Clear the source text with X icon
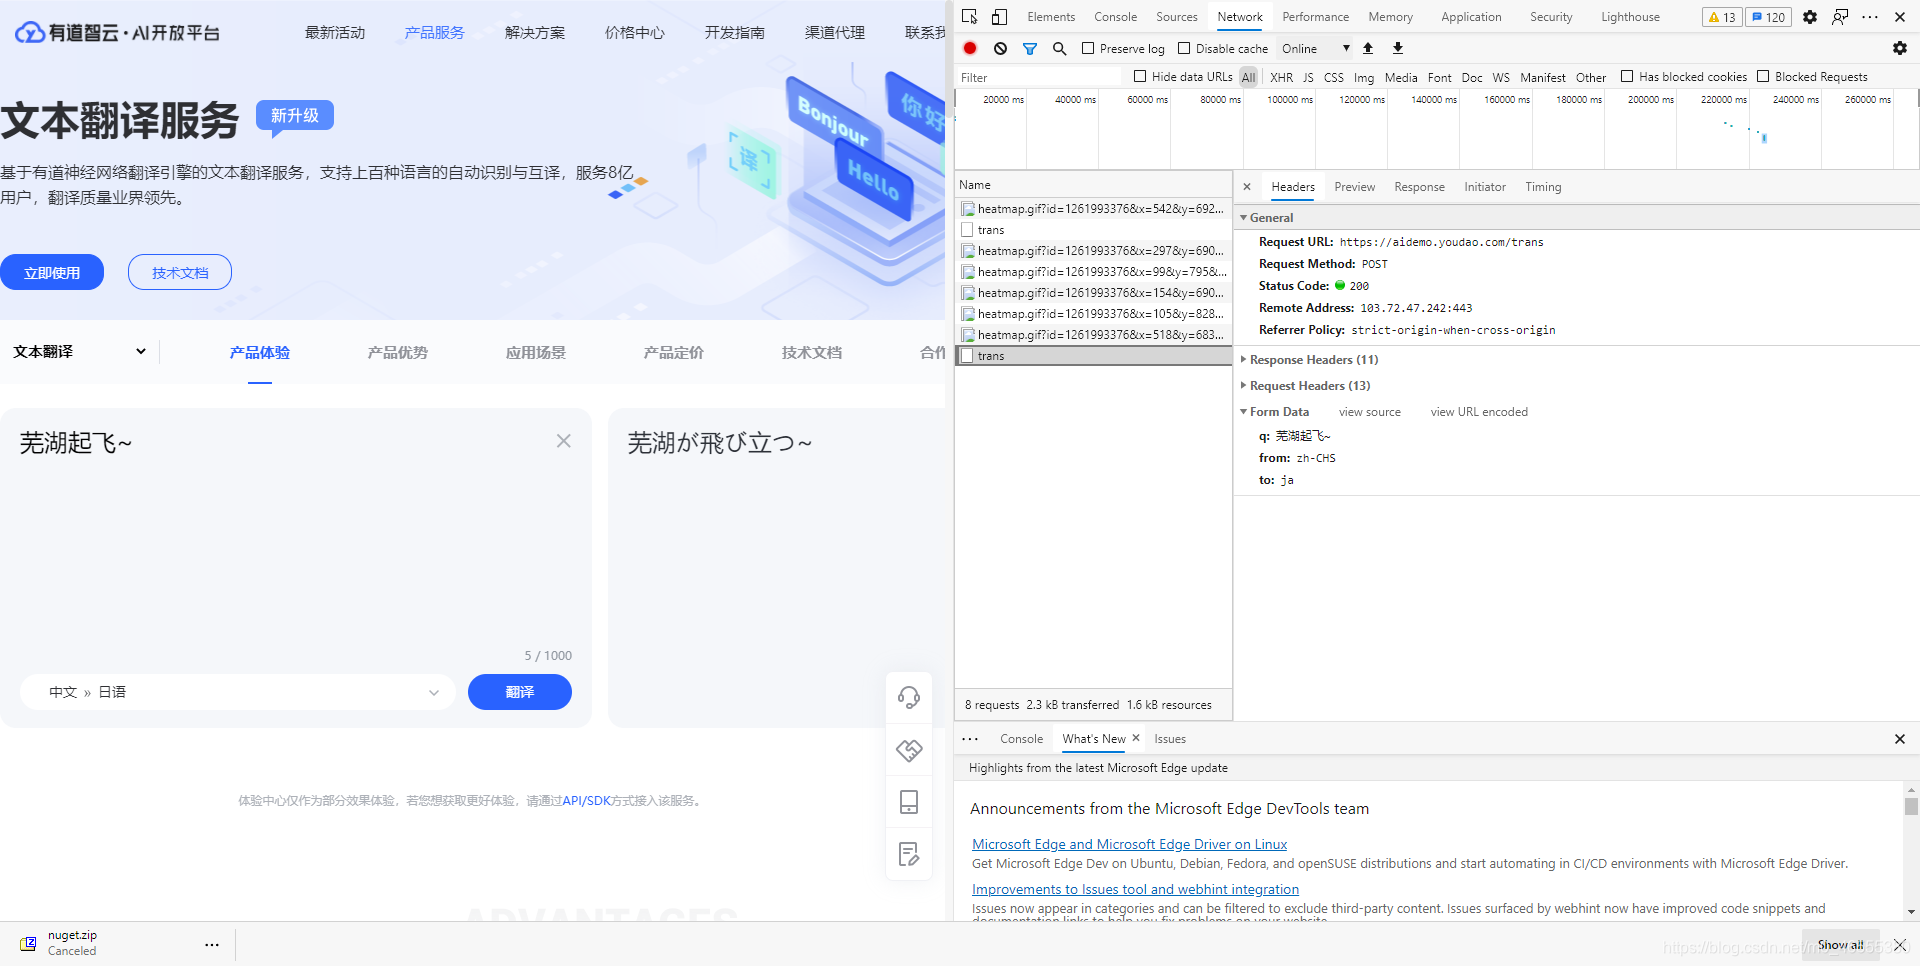Image resolution: width=1920 pixels, height=966 pixels. (564, 441)
